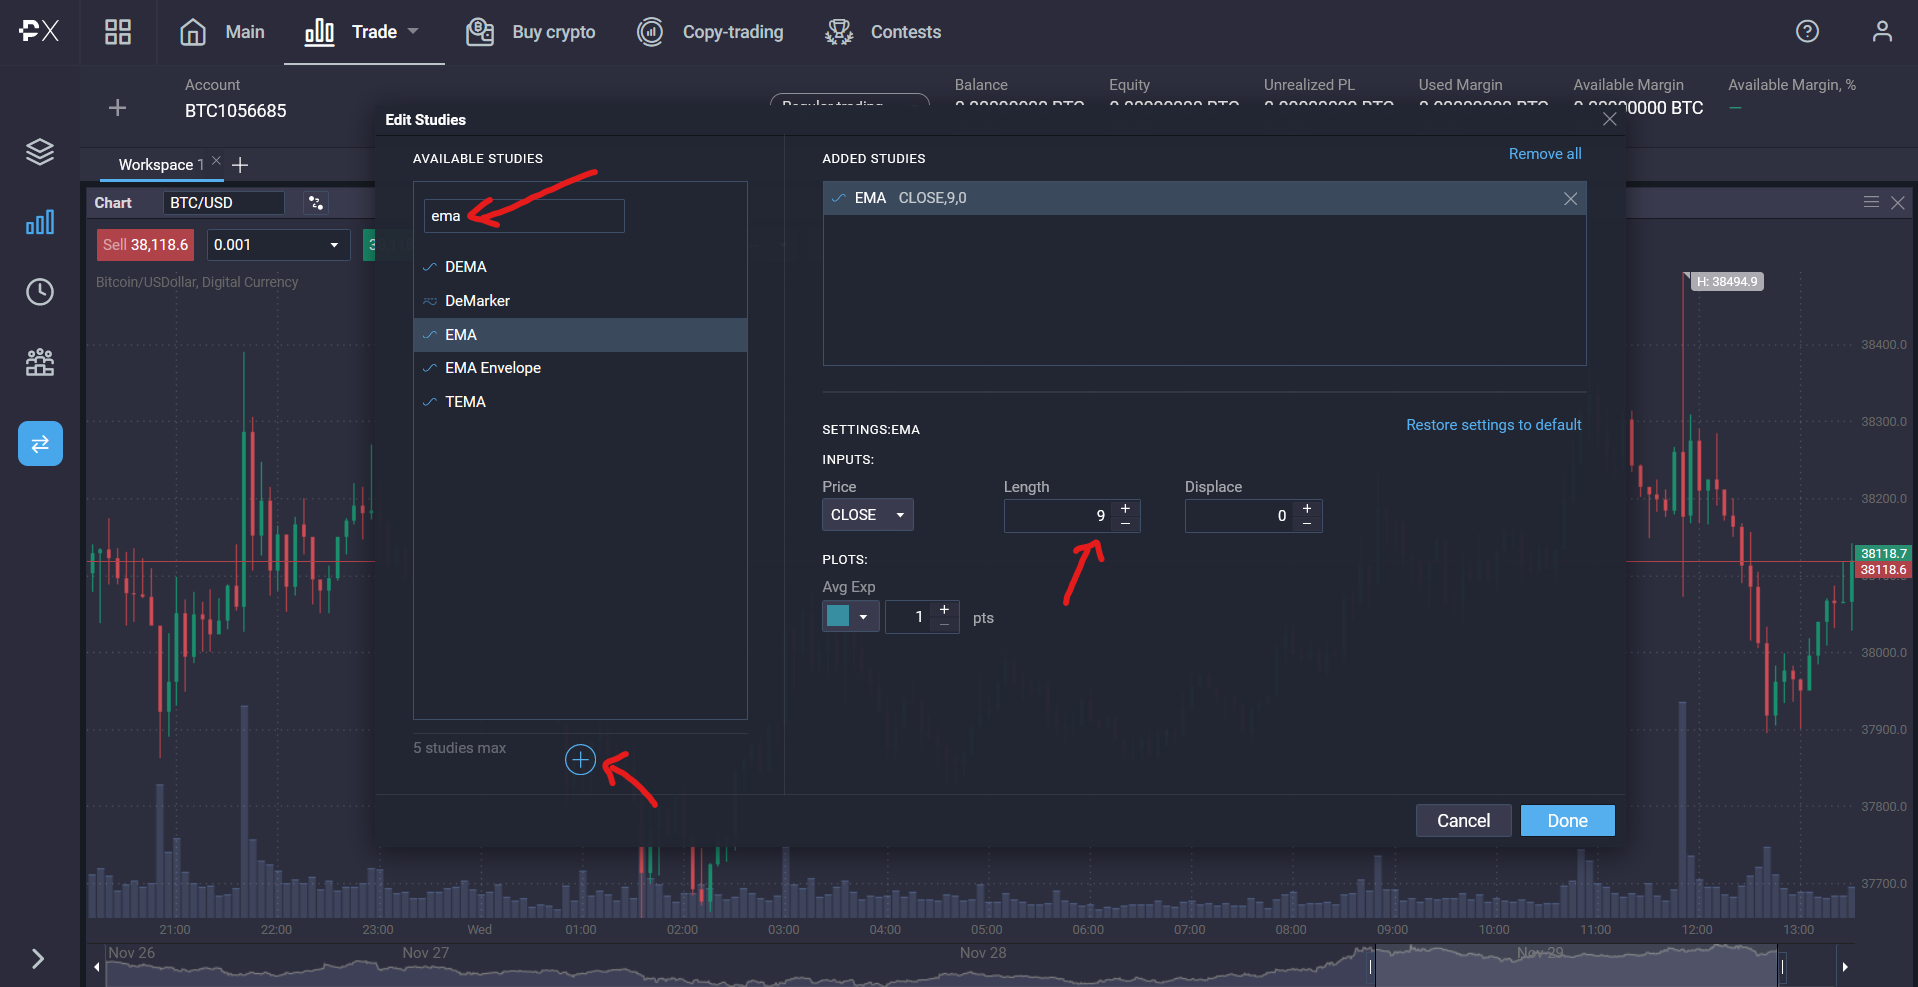Click the BTC/USD symbol field
Screen dimensions: 1918x987
click(x=224, y=203)
